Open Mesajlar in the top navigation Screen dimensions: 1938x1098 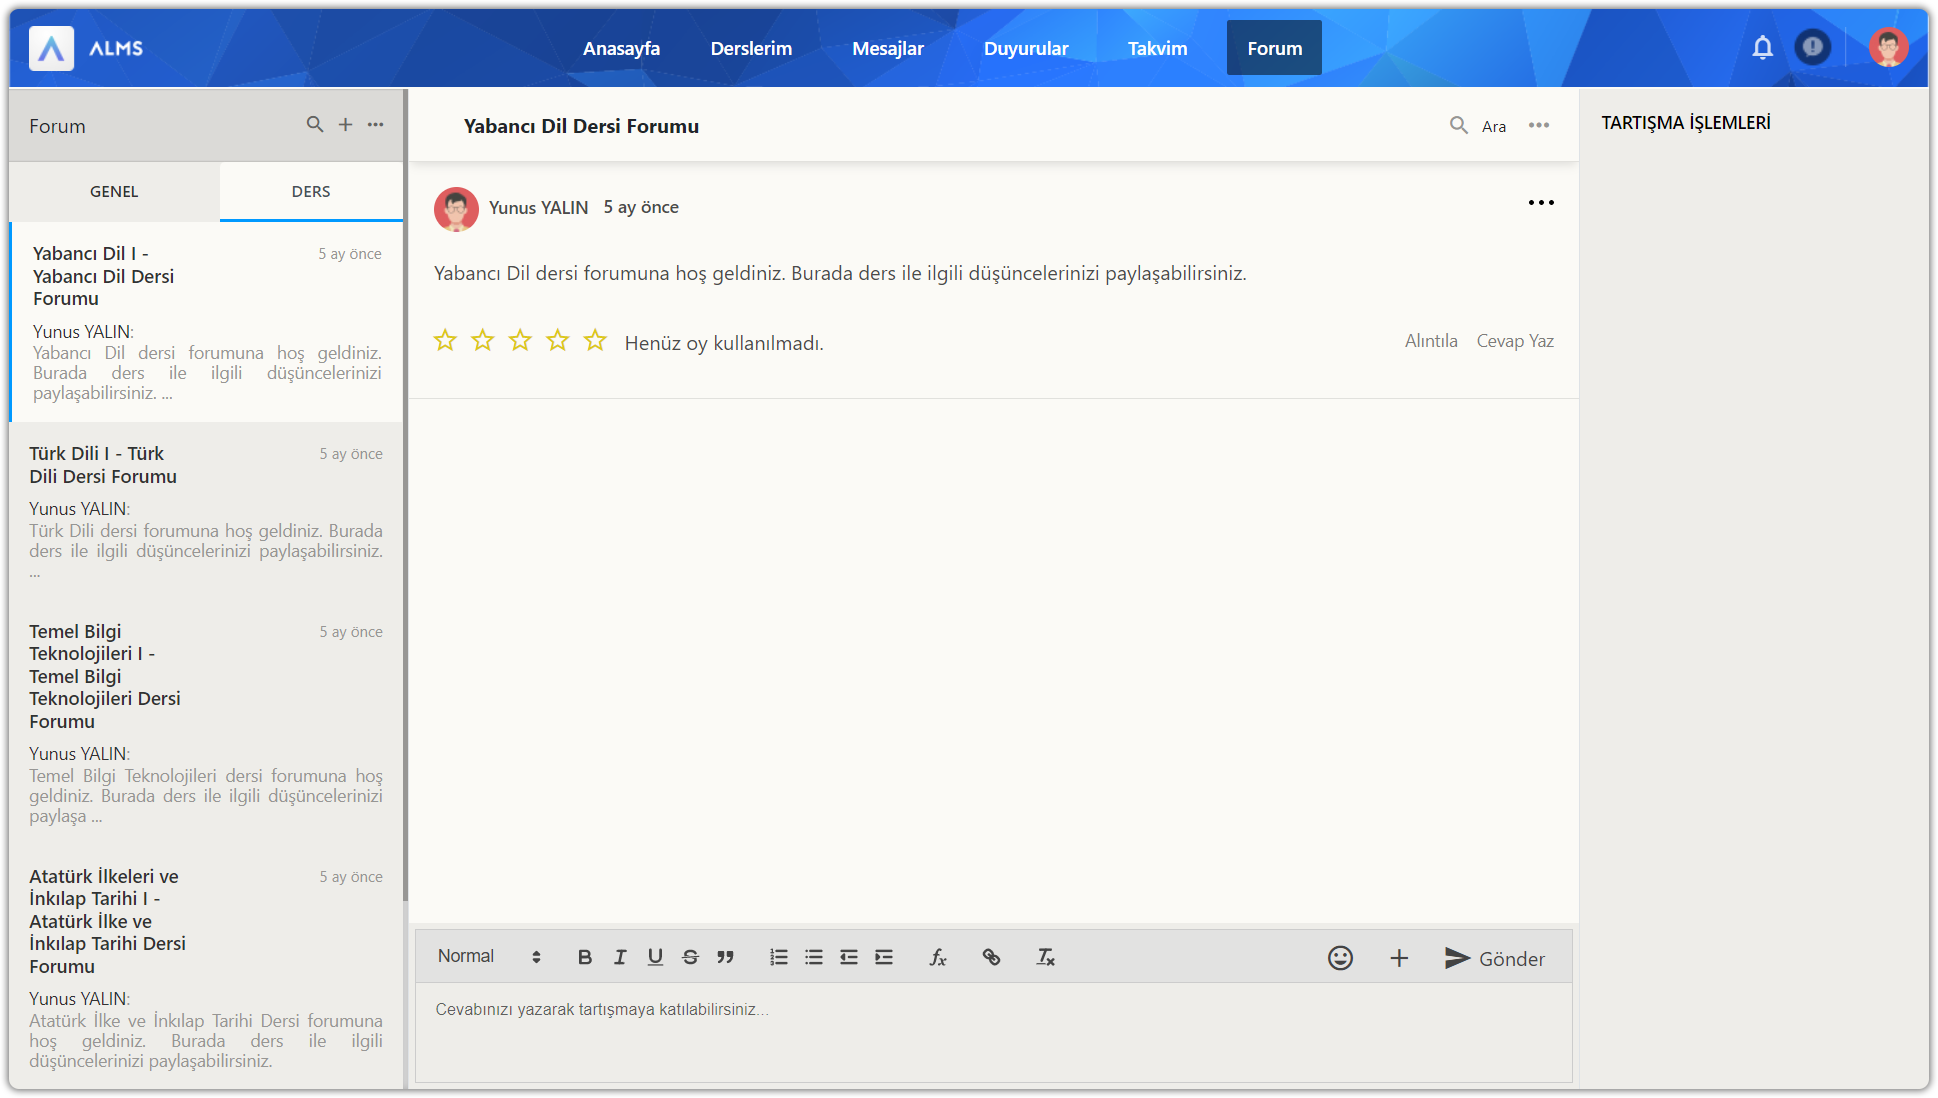point(887,48)
